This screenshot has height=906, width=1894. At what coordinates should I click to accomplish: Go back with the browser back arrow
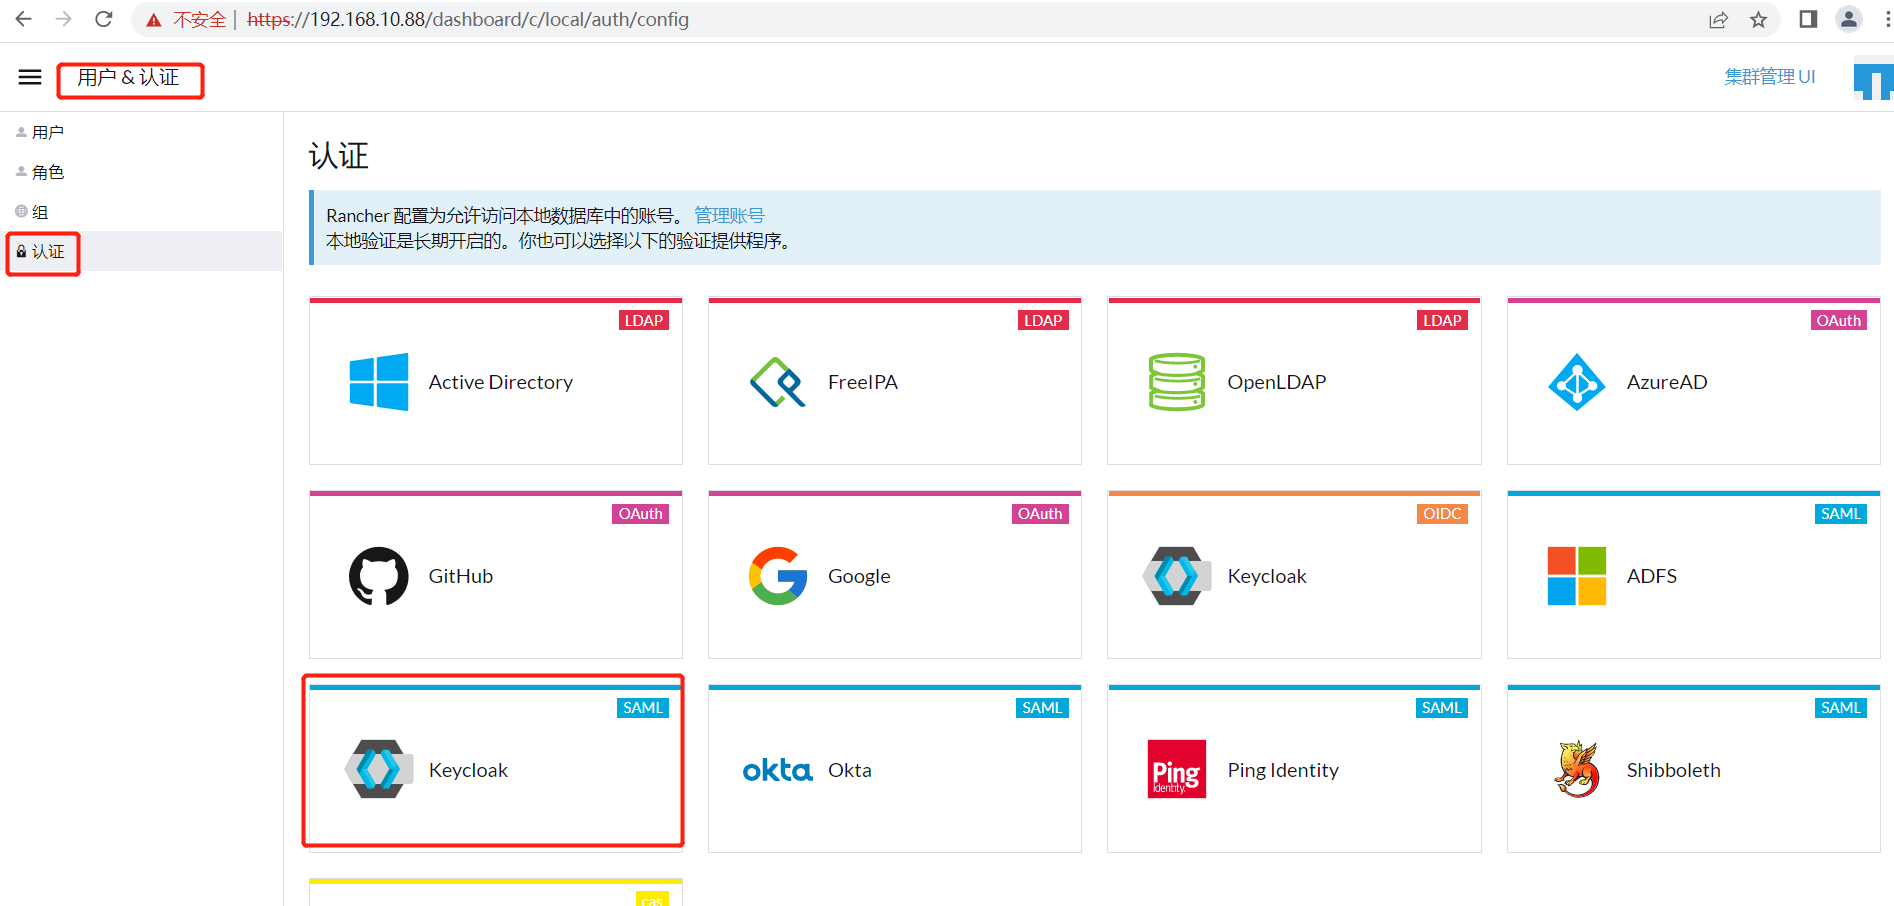pos(23,19)
